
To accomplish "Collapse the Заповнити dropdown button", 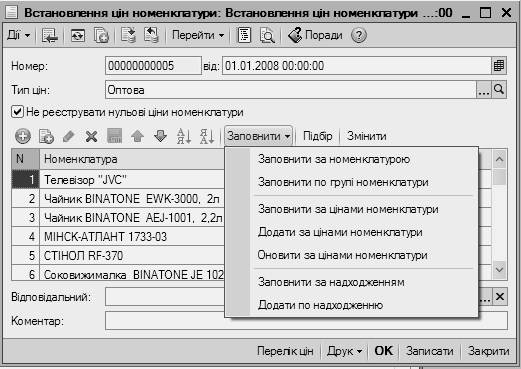I will point(259,136).
